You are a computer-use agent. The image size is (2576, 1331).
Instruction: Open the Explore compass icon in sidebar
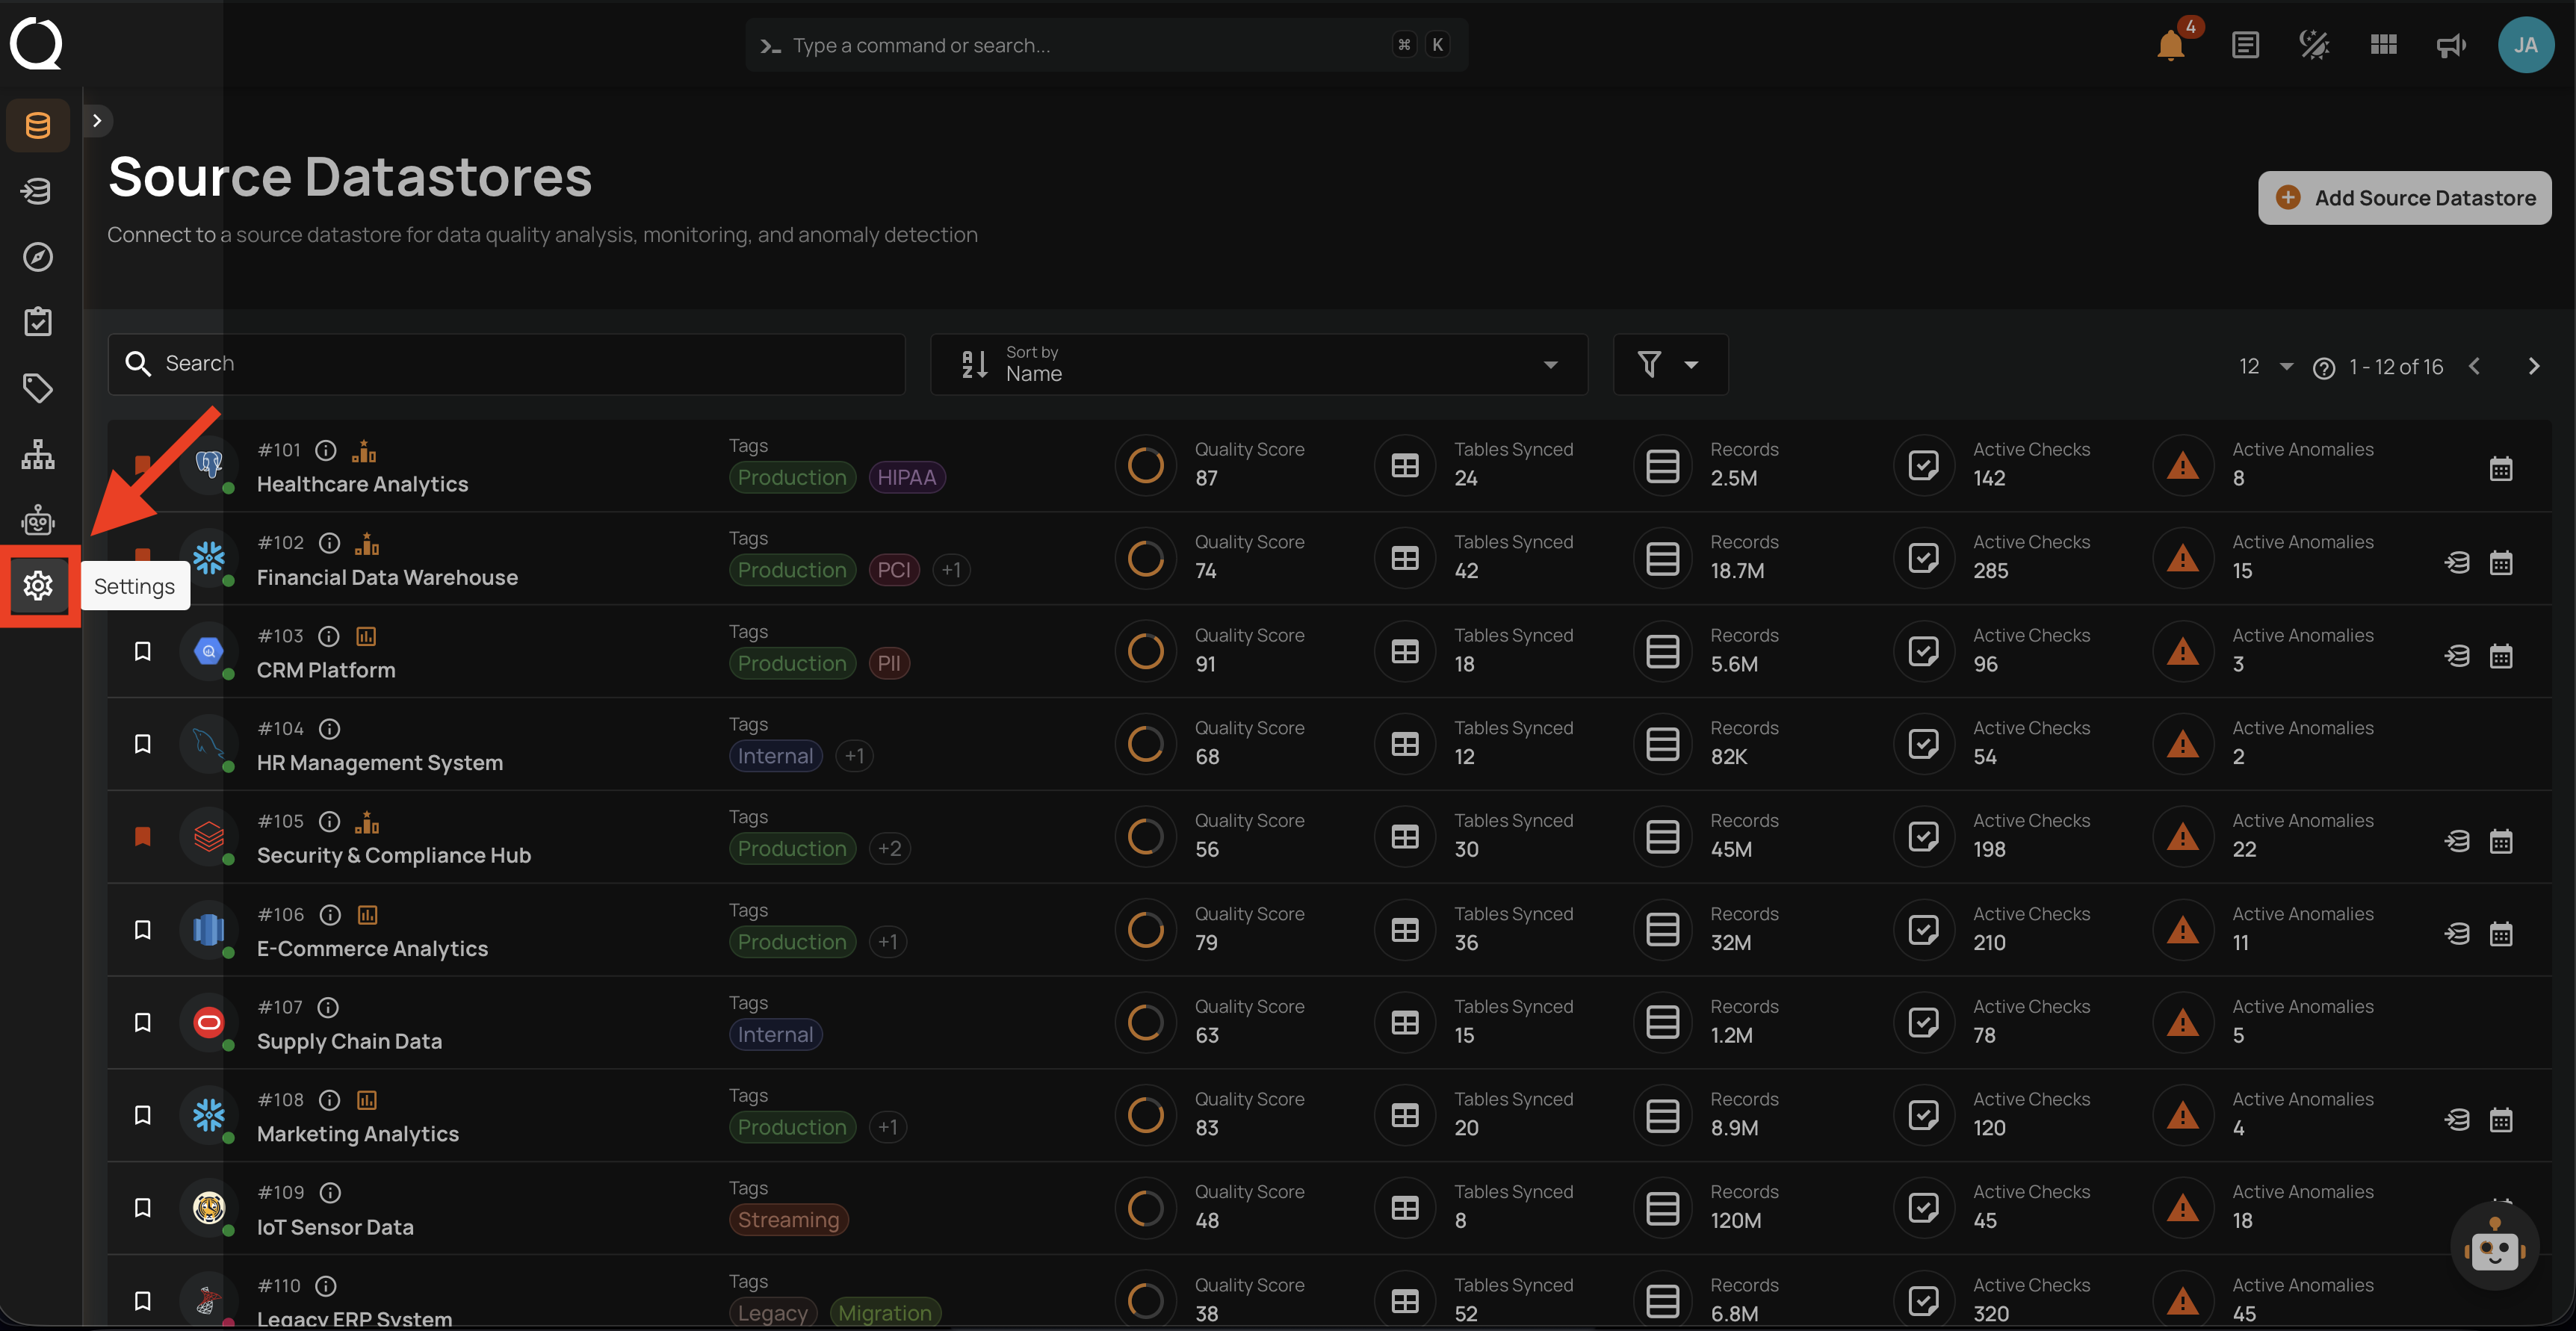click(38, 257)
